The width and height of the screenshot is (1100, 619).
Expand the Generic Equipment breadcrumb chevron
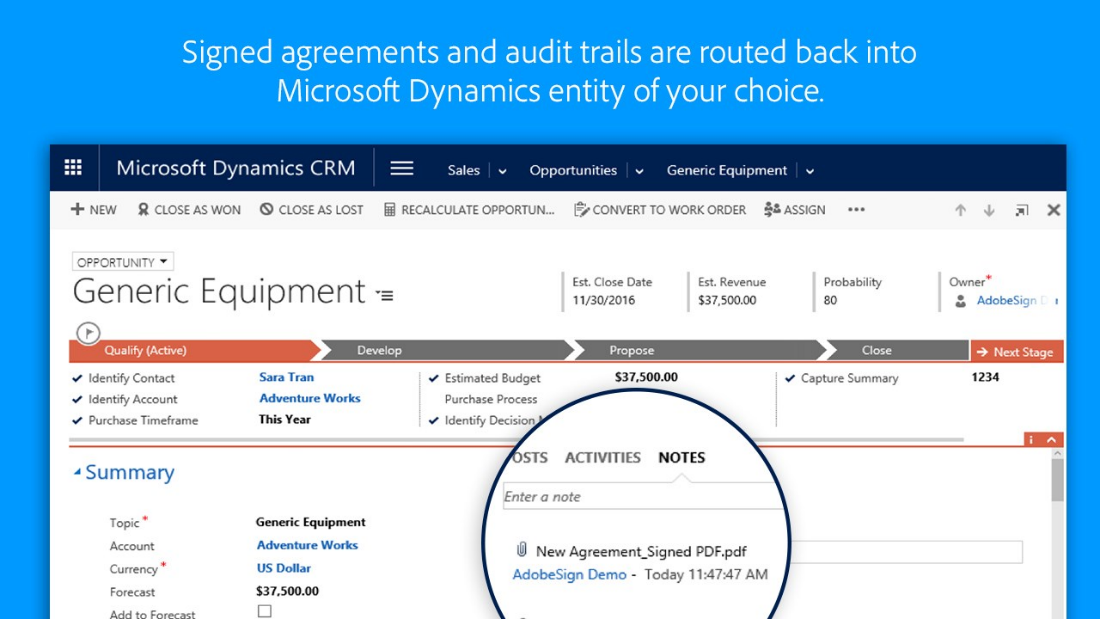pos(810,171)
